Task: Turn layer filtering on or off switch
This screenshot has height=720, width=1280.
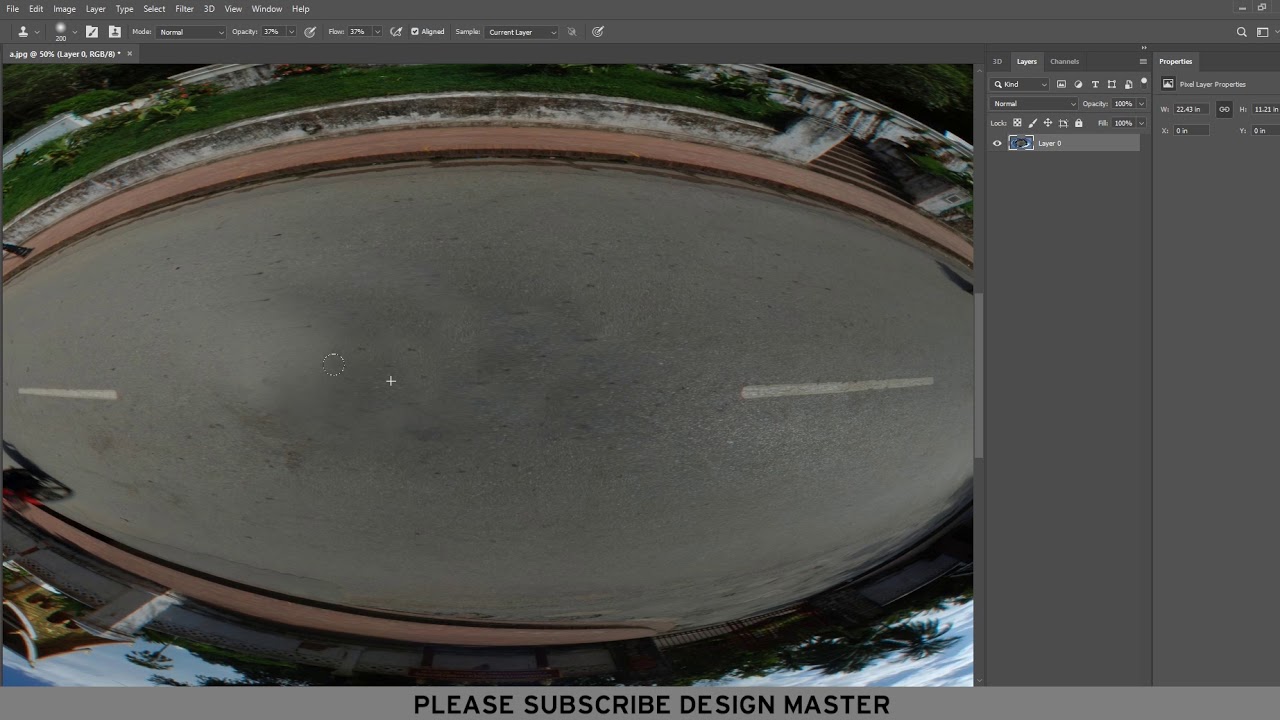Action: 1144,83
